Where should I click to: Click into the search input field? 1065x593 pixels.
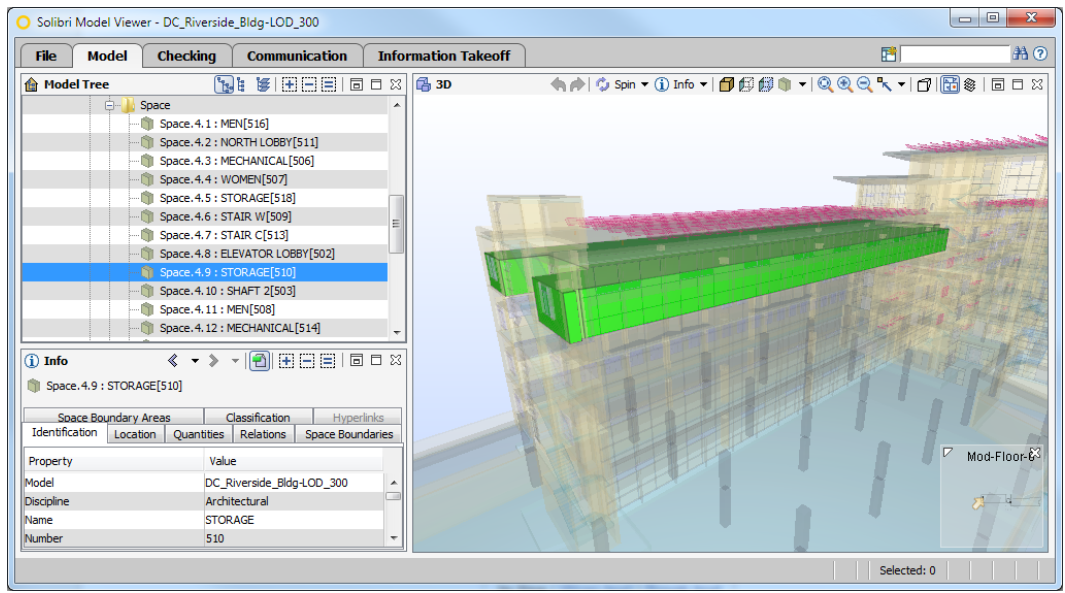pyautogui.click(x=954, y=54)
